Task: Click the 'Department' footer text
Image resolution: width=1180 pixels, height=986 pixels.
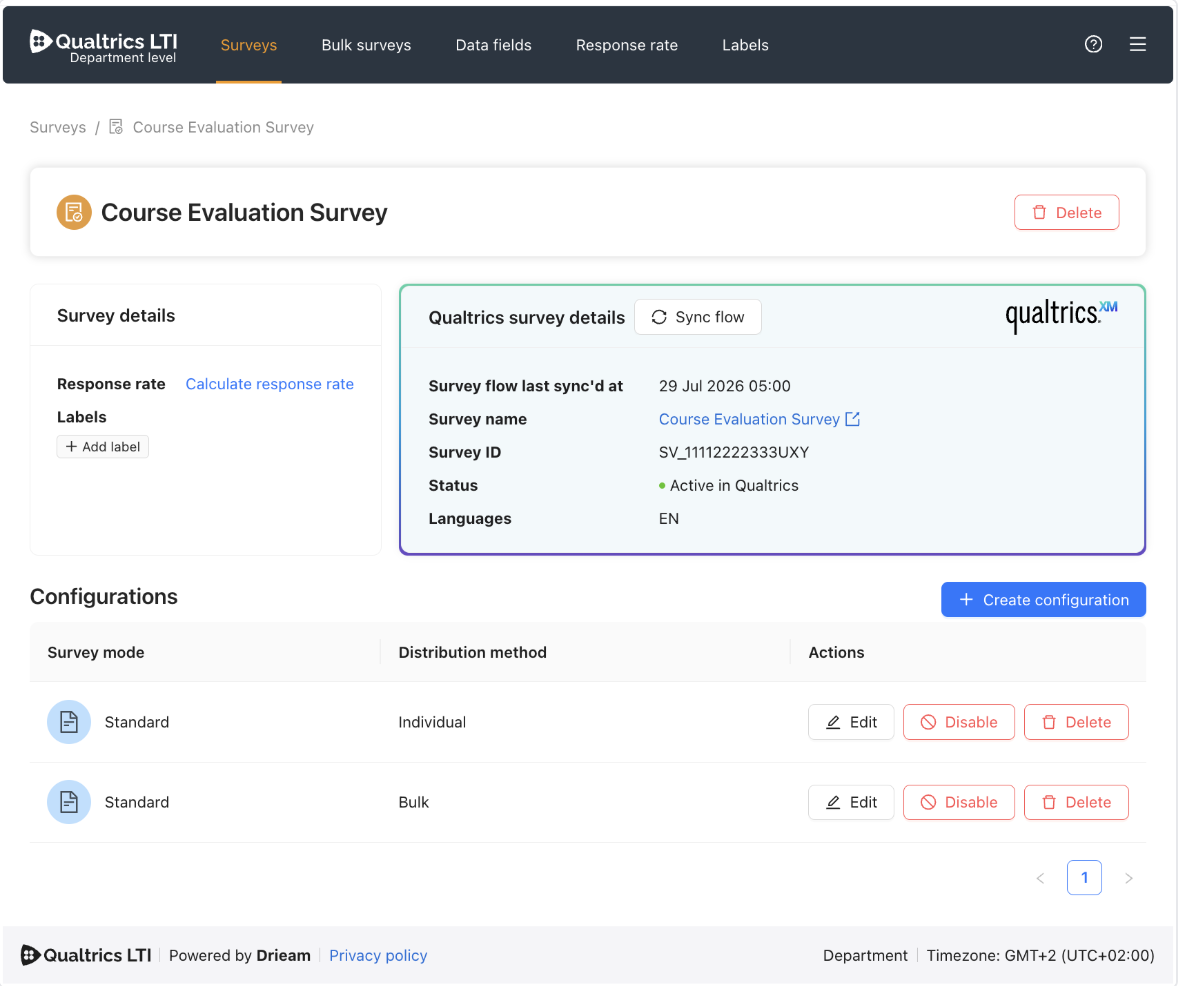Action: click(865, 955)
